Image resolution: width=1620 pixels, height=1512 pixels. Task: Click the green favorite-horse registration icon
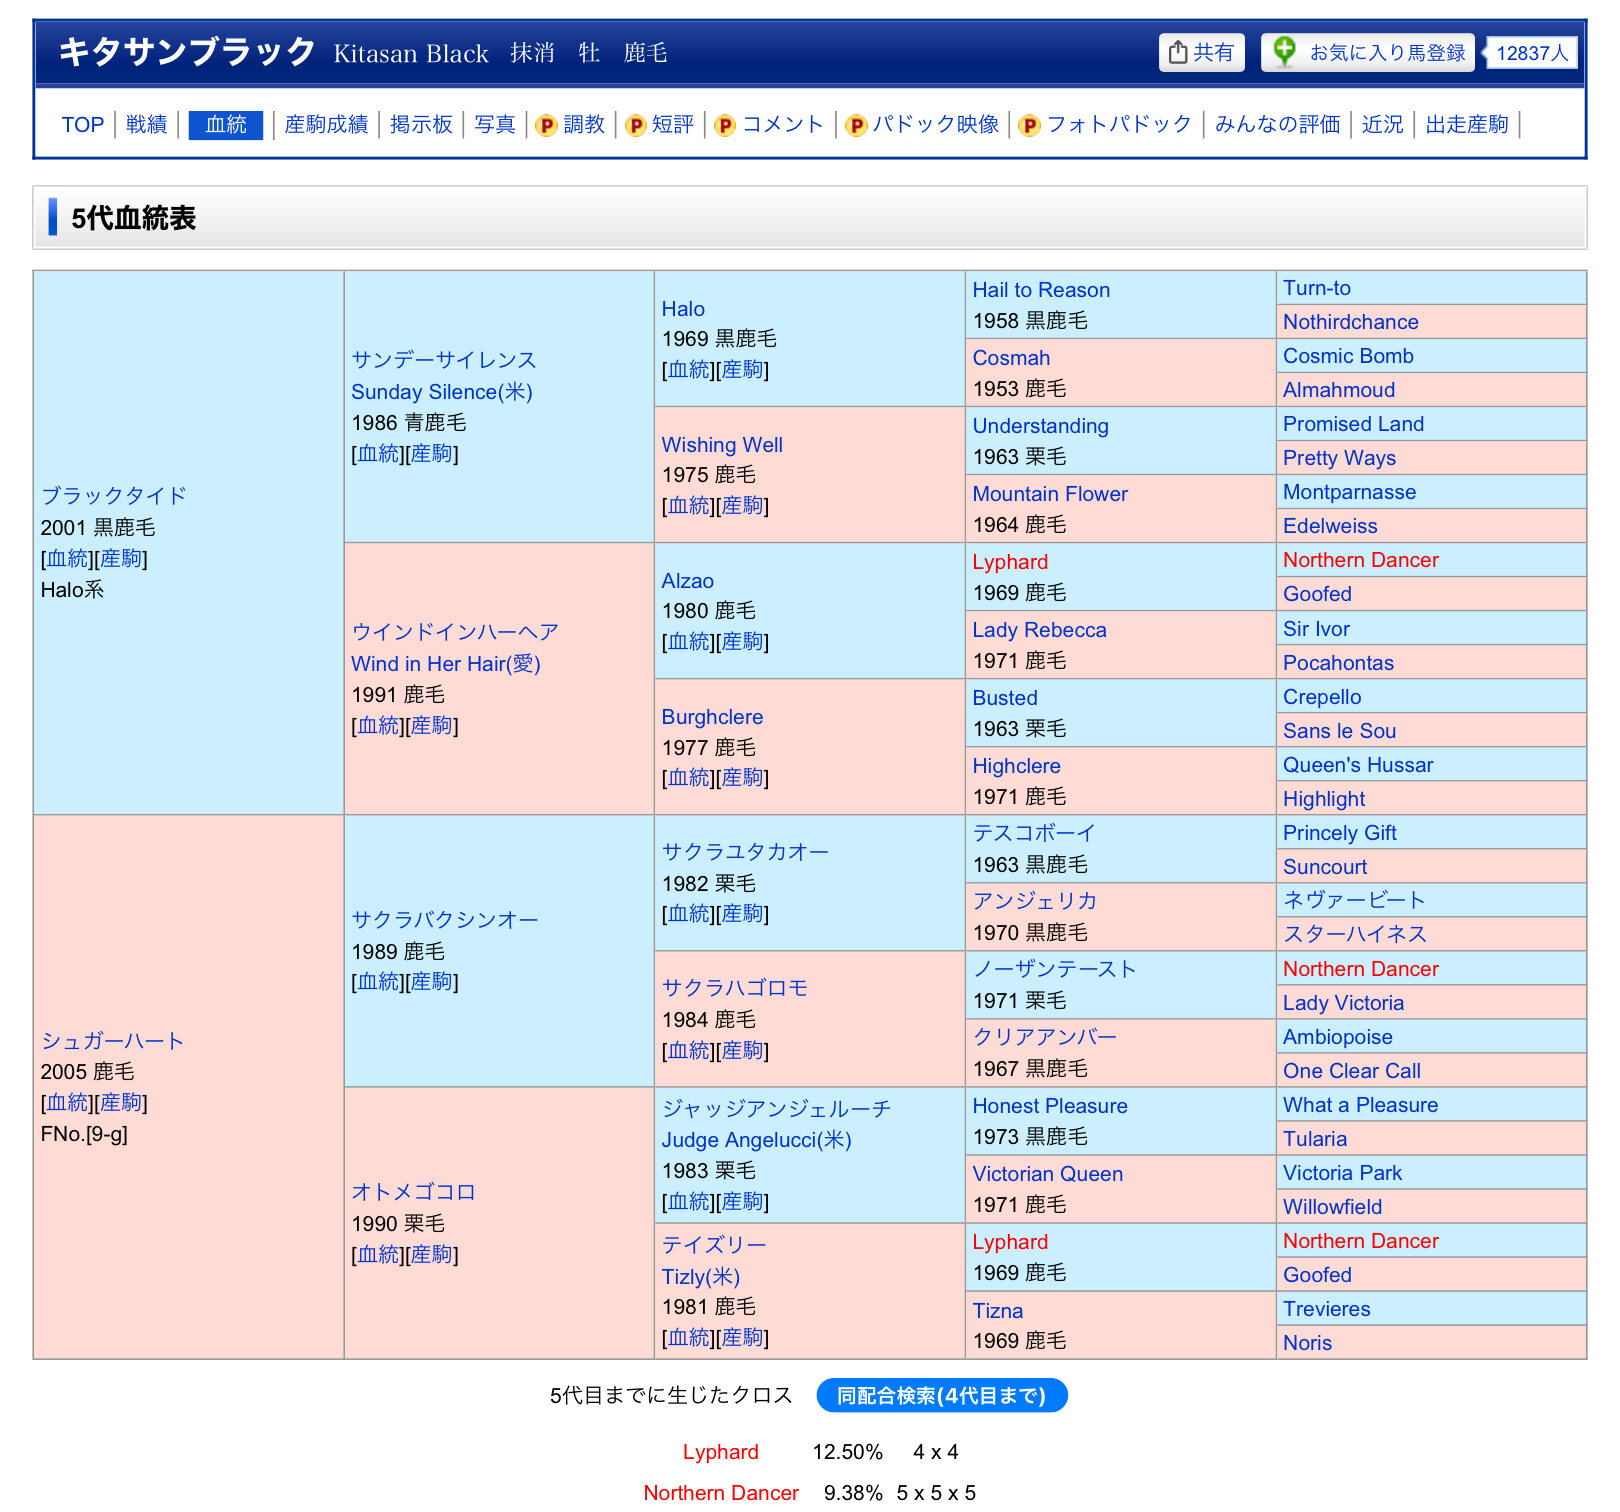pyautogui.click(x=1285, y=50)
